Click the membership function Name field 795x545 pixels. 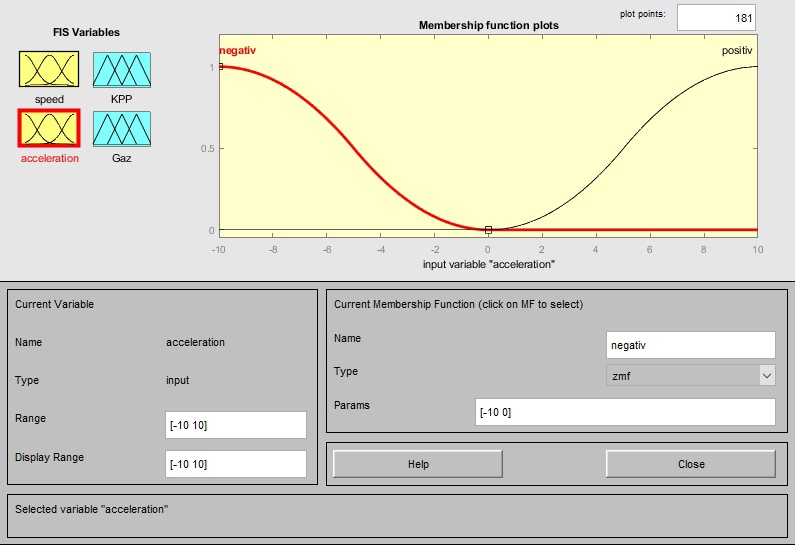[691, 345]
